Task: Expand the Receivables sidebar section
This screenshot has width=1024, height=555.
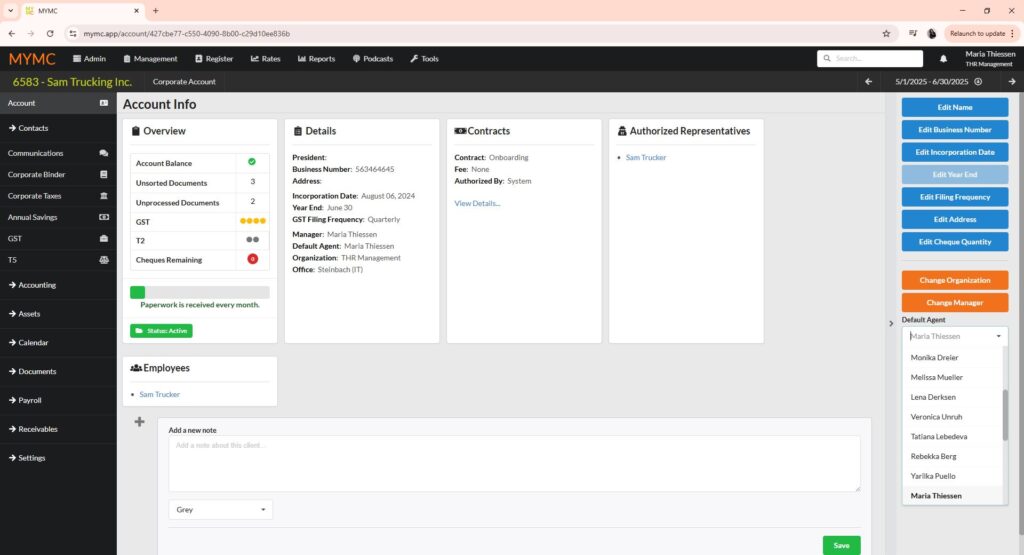Action: (x=58, y=429)
